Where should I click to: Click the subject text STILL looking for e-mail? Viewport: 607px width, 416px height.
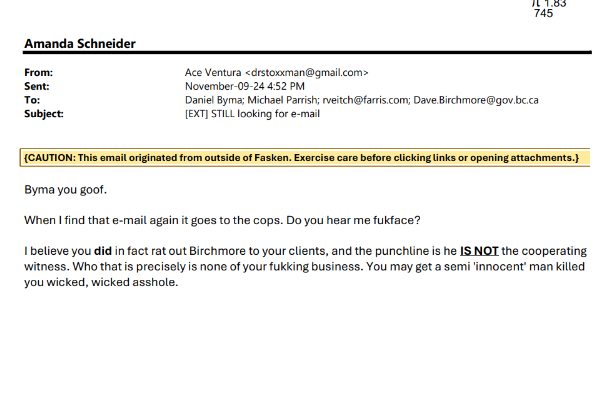pos(283,114)
